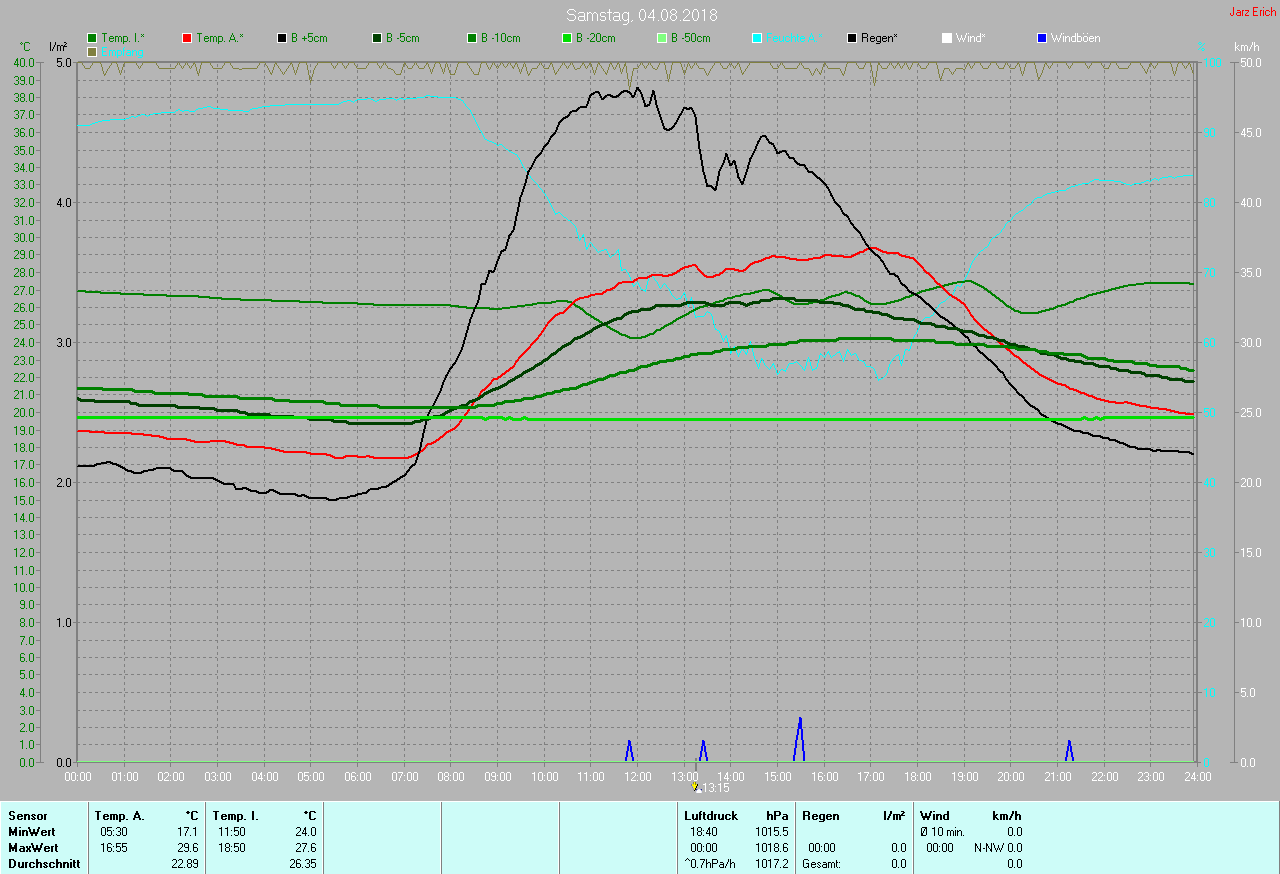Click the blue Windböen legend square
Screen dimensions: 1280x874
pos(1042,38)
